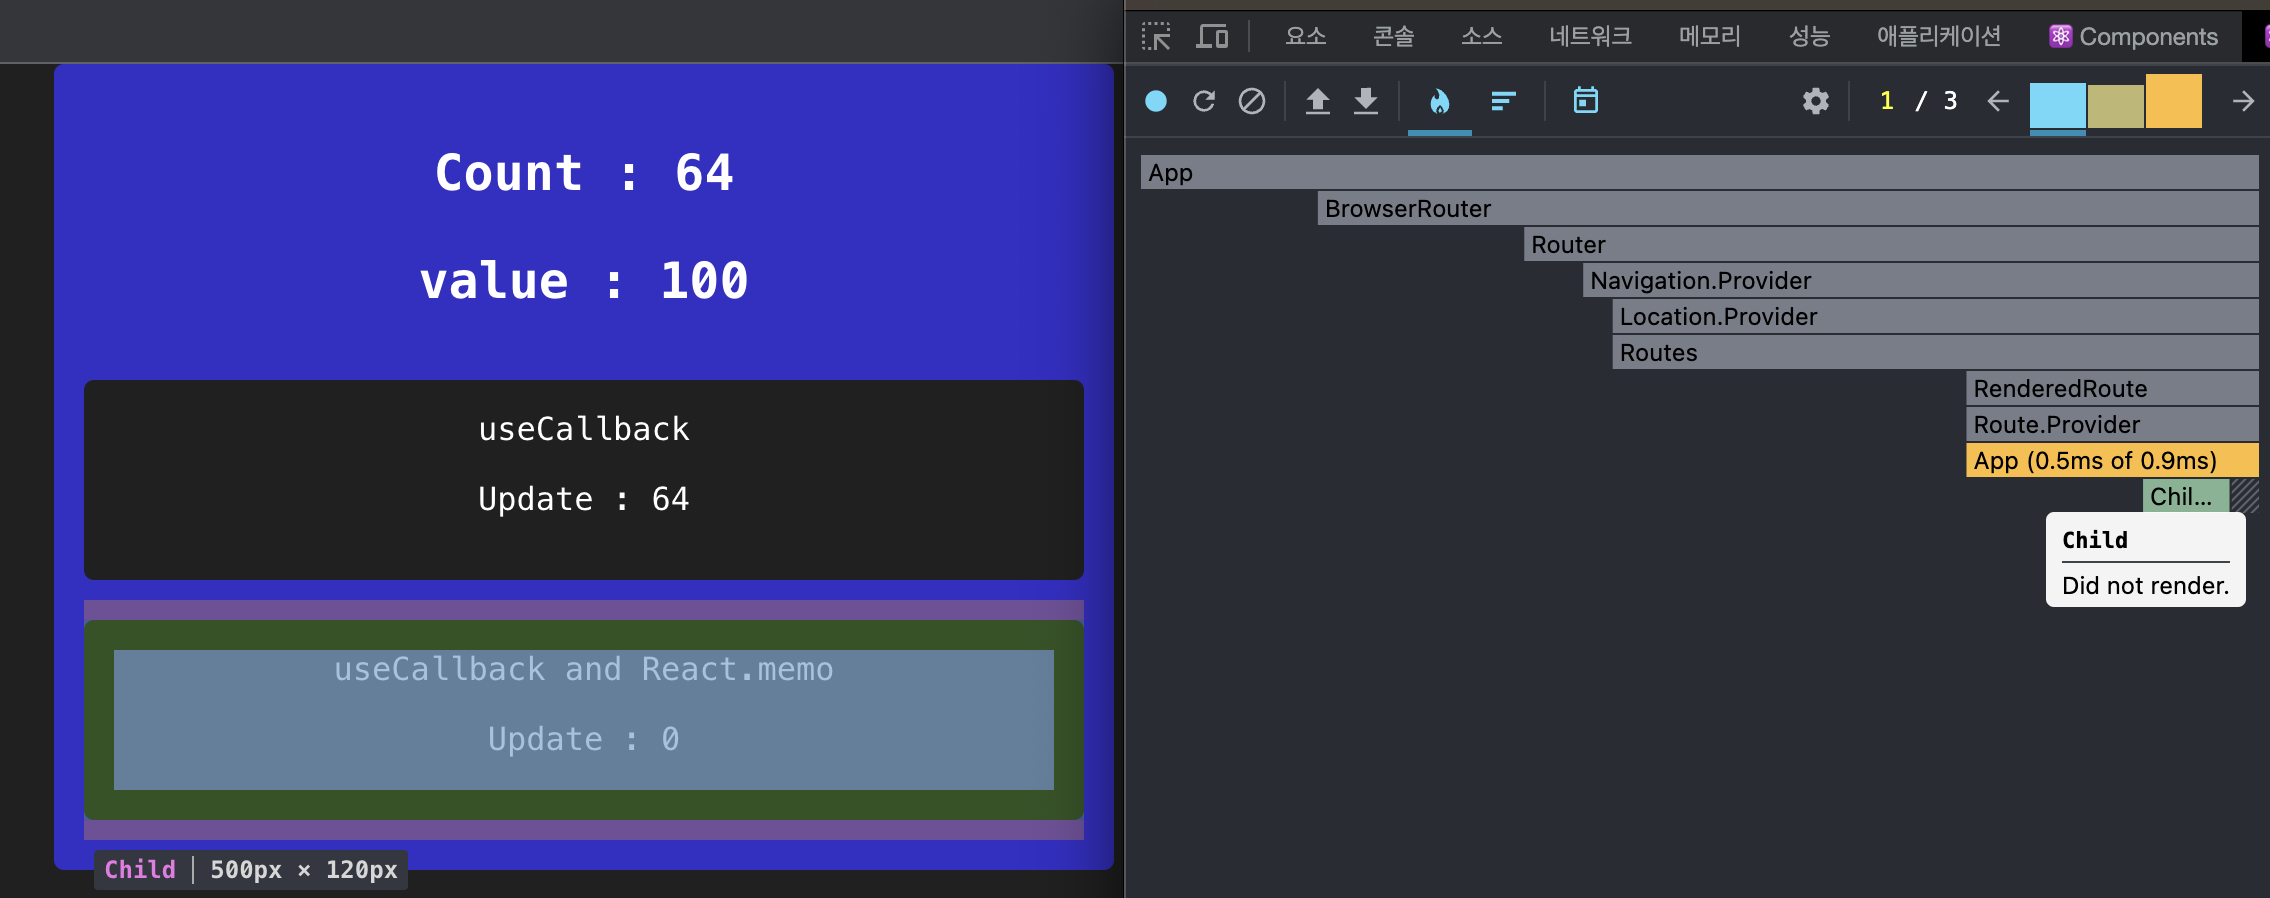Viewport: 2270px width, 898px height.
Task: Open the 성능 (Performance) tab
Action: click(x=1809, y=37)
